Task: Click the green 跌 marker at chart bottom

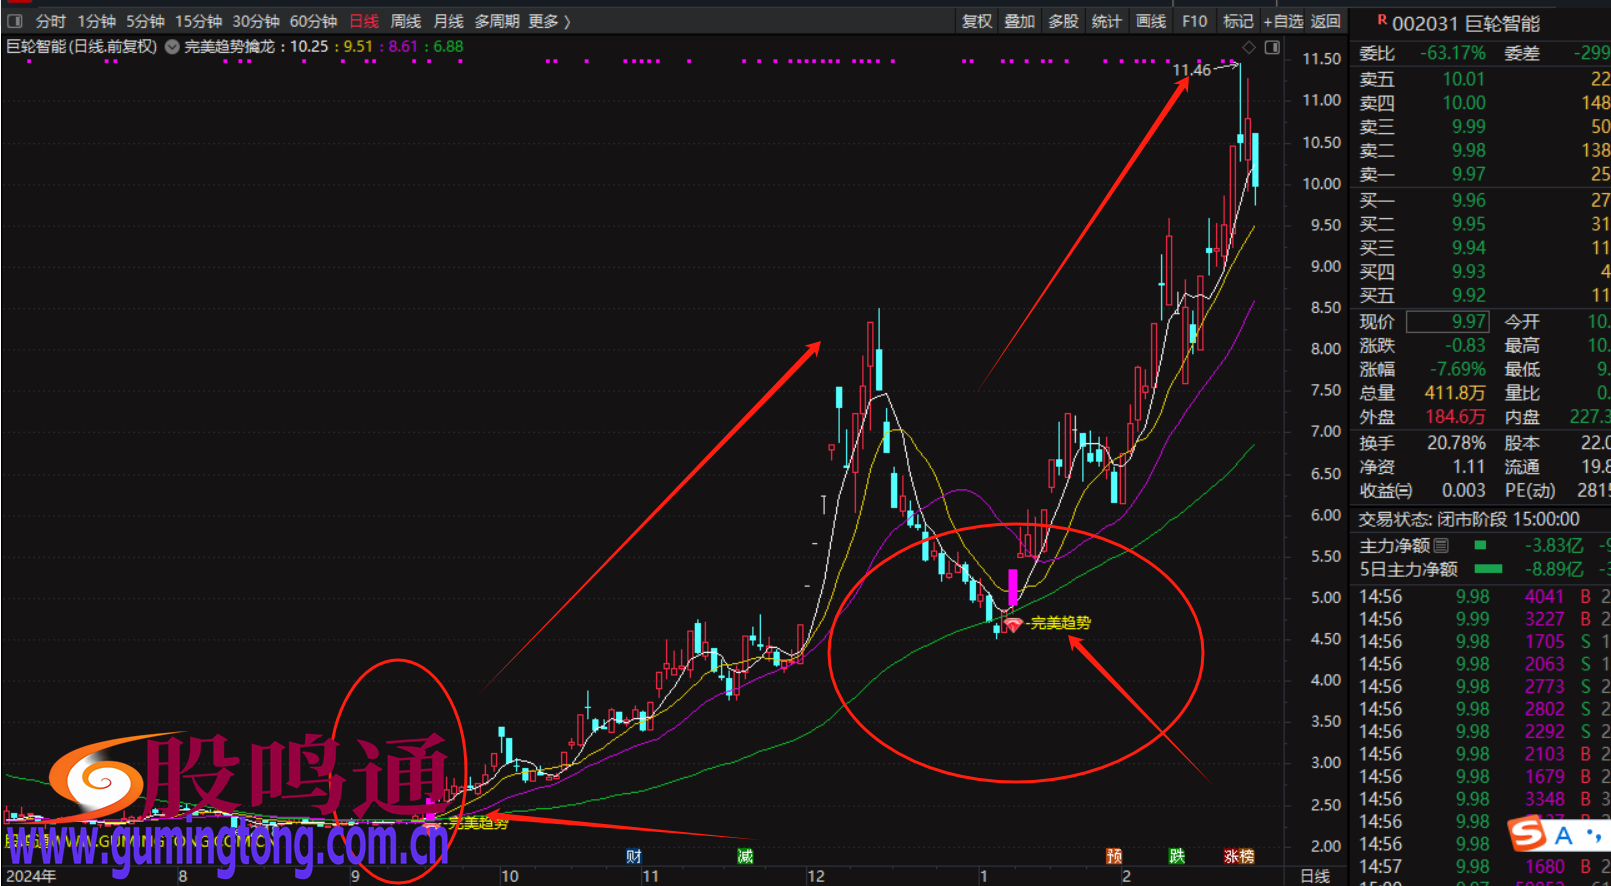Action: pos(1177,856)
